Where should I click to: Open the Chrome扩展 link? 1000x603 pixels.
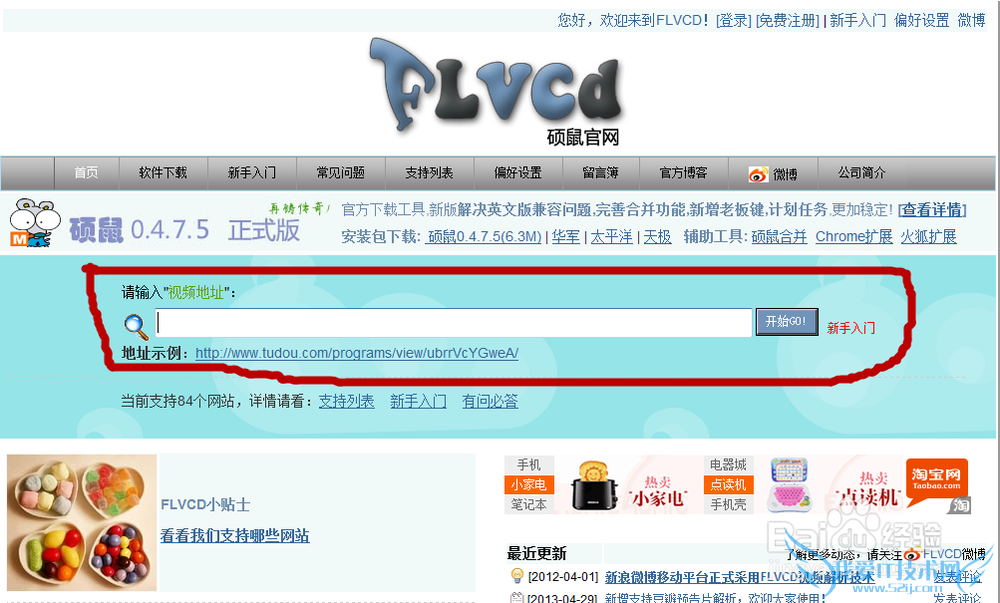[854, 236]
